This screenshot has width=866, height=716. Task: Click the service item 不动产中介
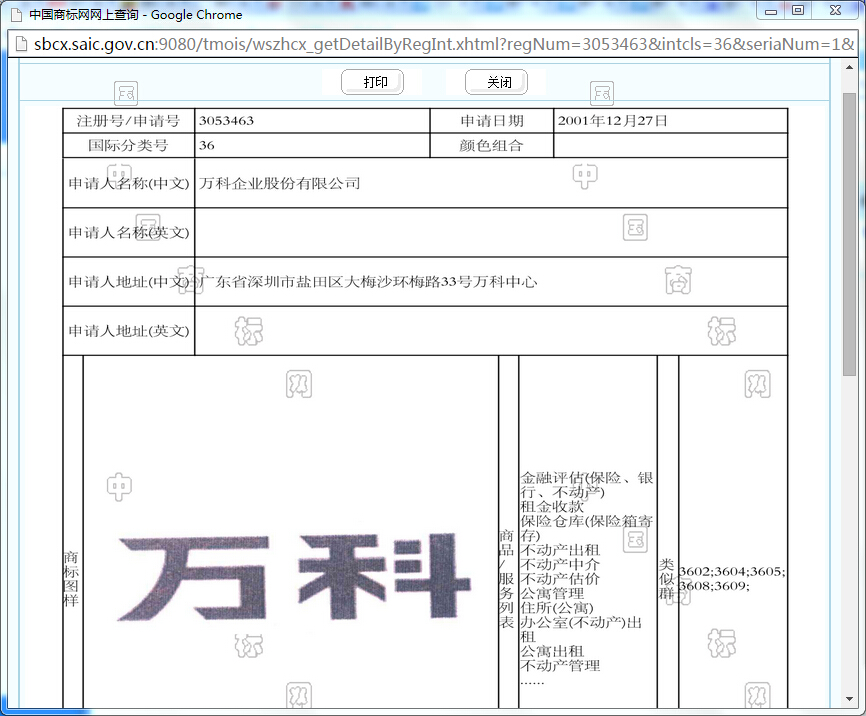[560, 564]
